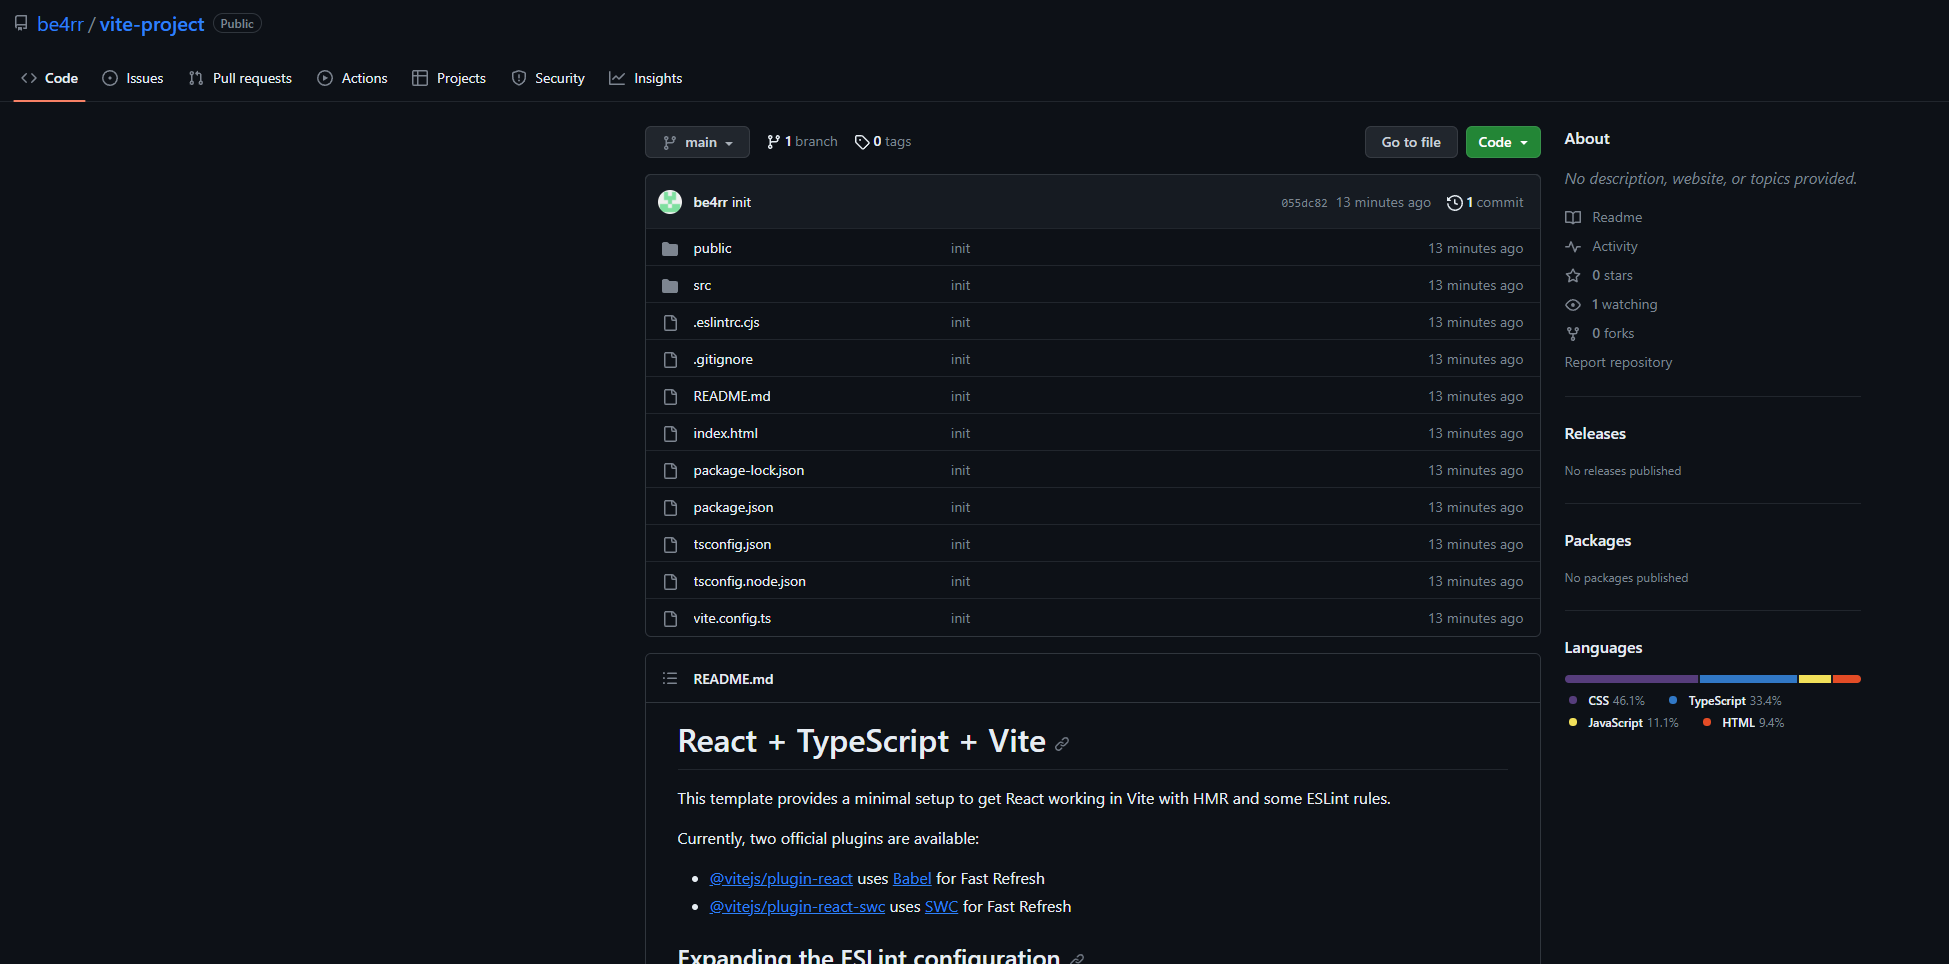Click the purple CSS segment of language bar
The image size is (1949, 964).
point(1632,679)
